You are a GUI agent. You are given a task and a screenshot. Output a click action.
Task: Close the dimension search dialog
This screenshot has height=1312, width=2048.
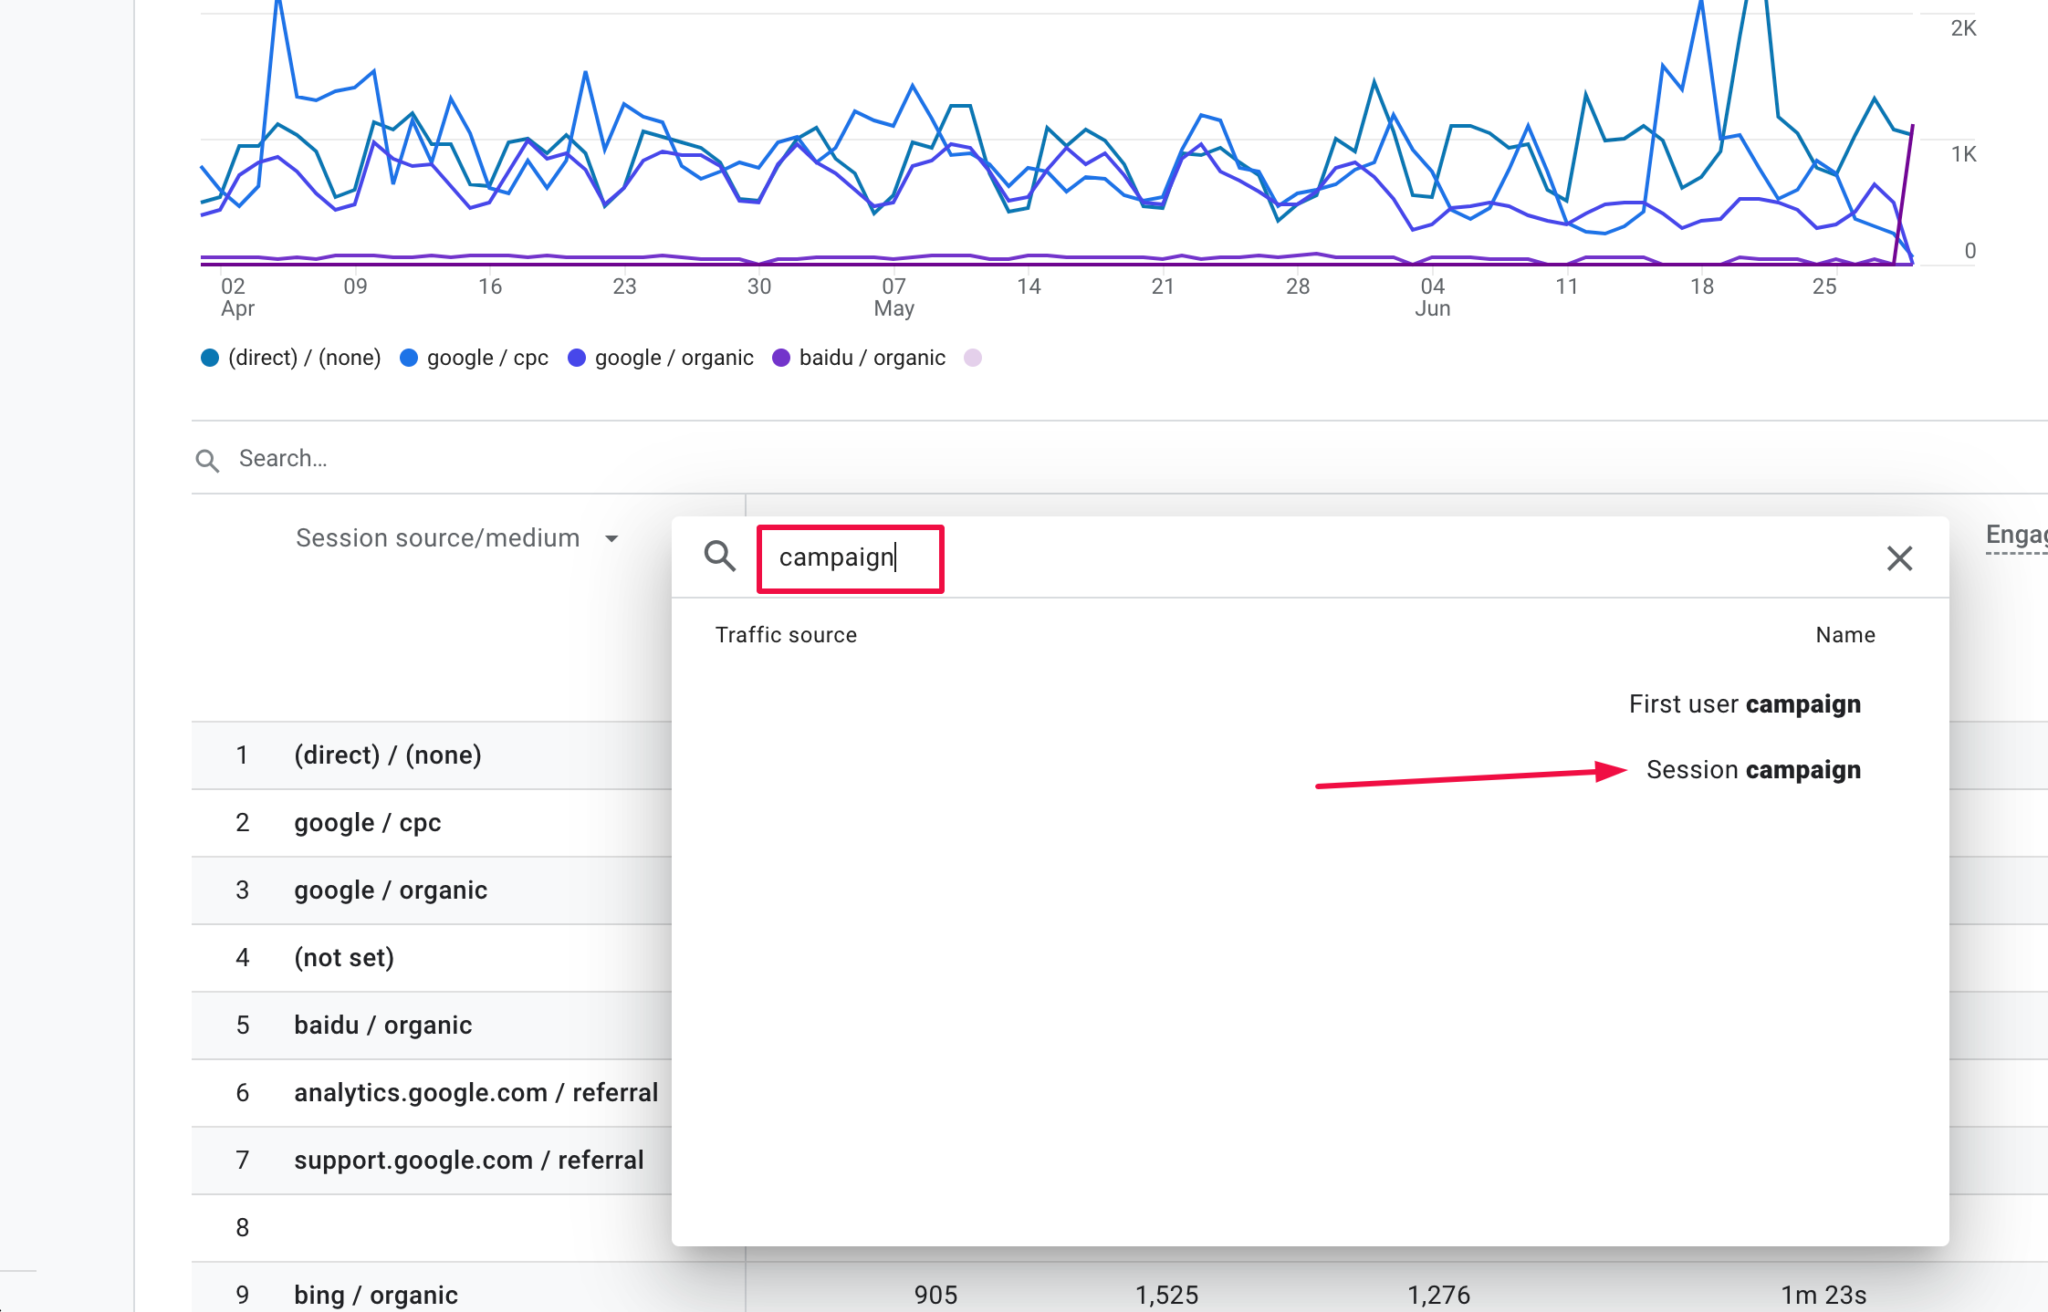pyautogui.click(x=1899, y=558)
